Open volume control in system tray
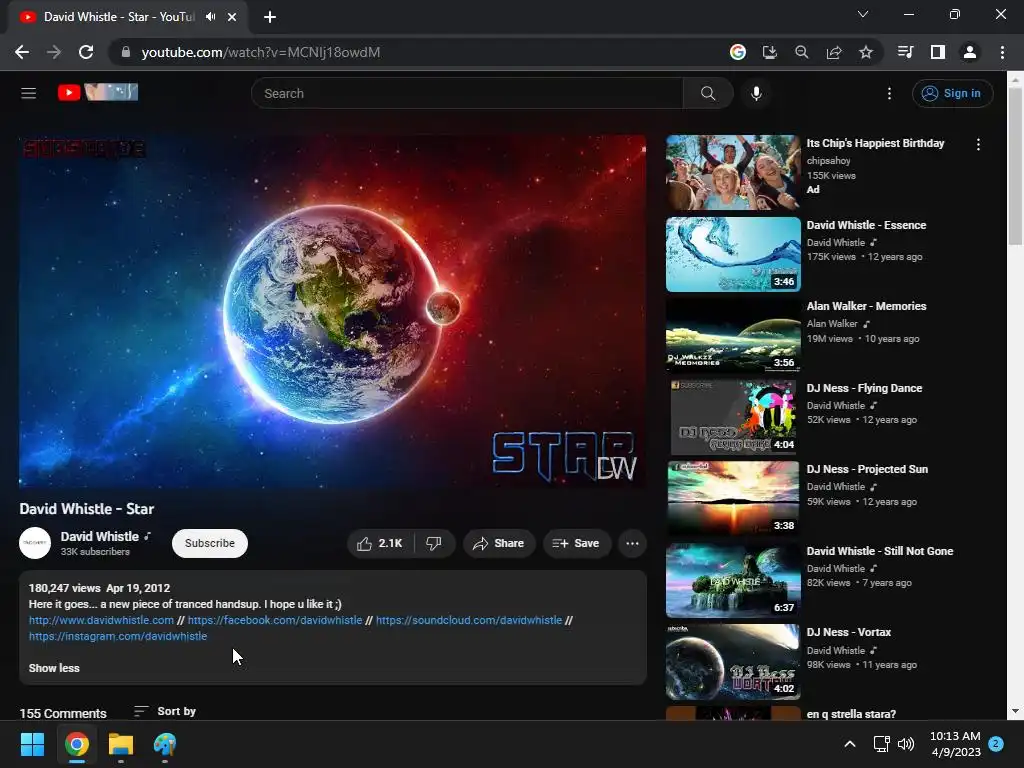 pos(906,744)
